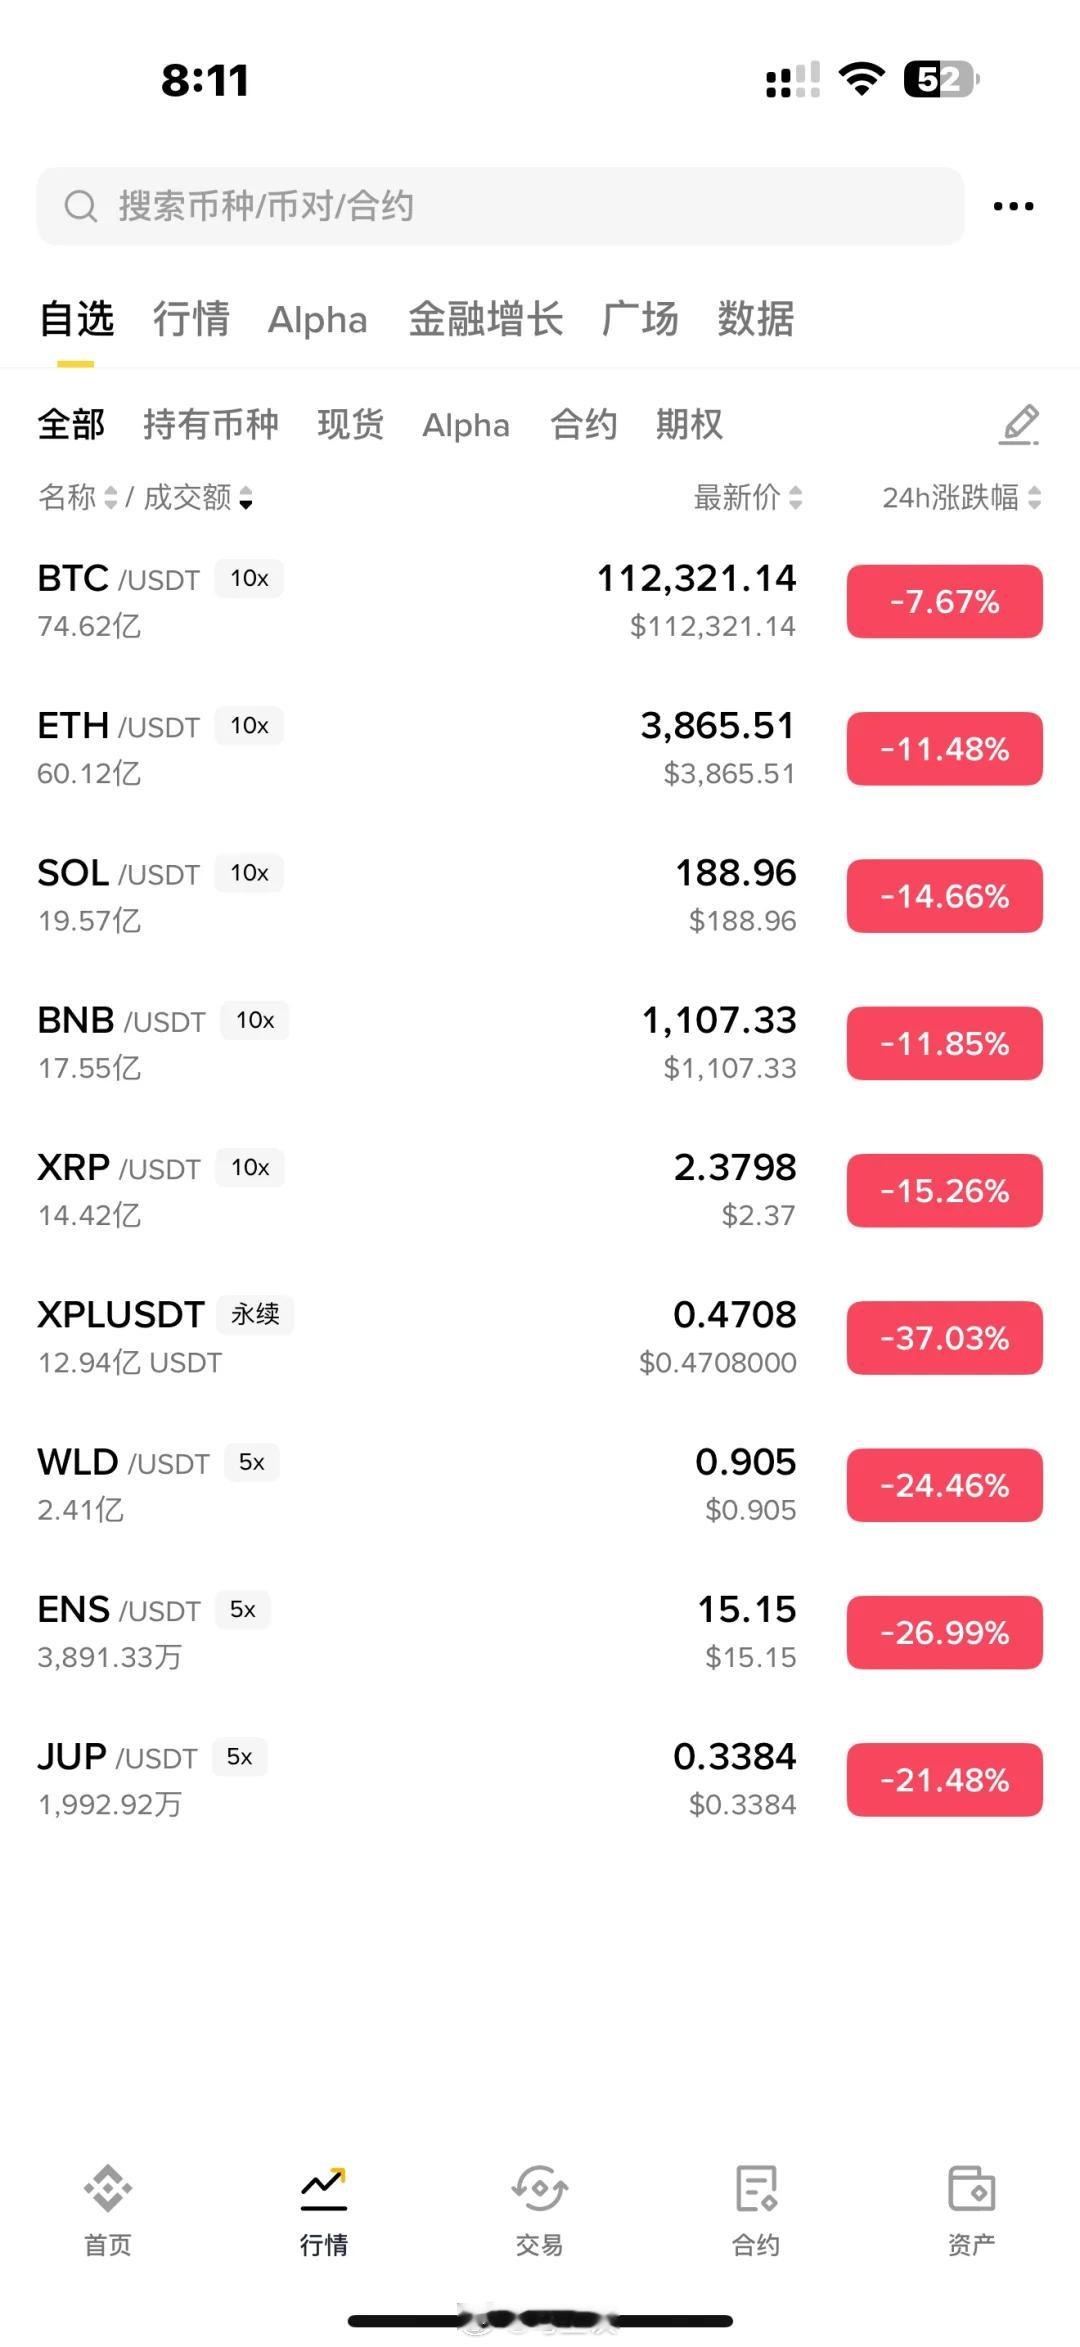This screenshot has width=1080, height=2347.
Task: Go to 首页 home icon
Action: pos(108,2189)
